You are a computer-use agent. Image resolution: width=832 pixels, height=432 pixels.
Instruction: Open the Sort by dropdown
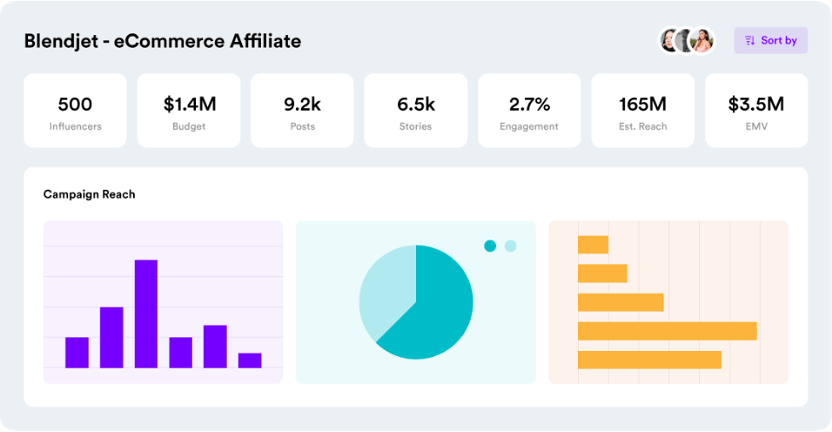770,41
